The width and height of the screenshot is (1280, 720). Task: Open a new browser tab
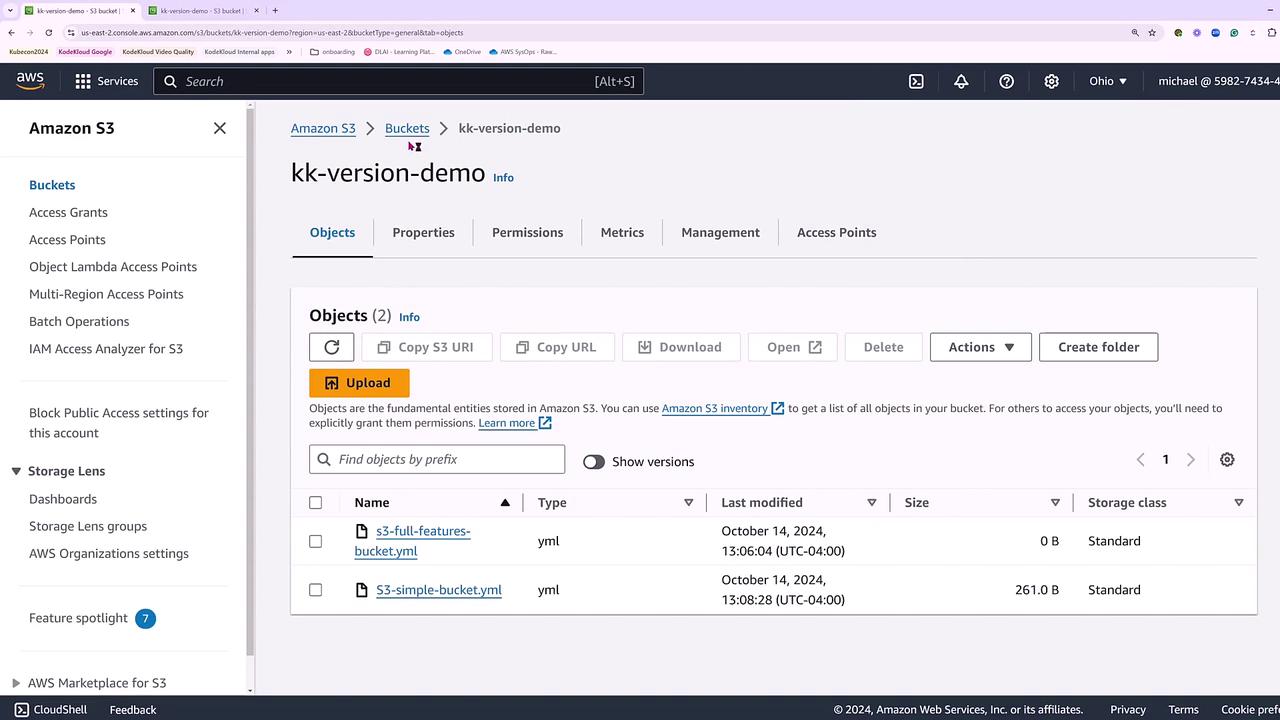coord(275,11)
